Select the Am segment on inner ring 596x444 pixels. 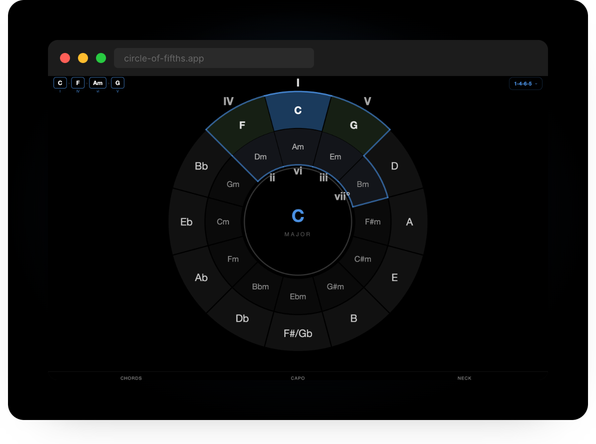click(298, 147)
